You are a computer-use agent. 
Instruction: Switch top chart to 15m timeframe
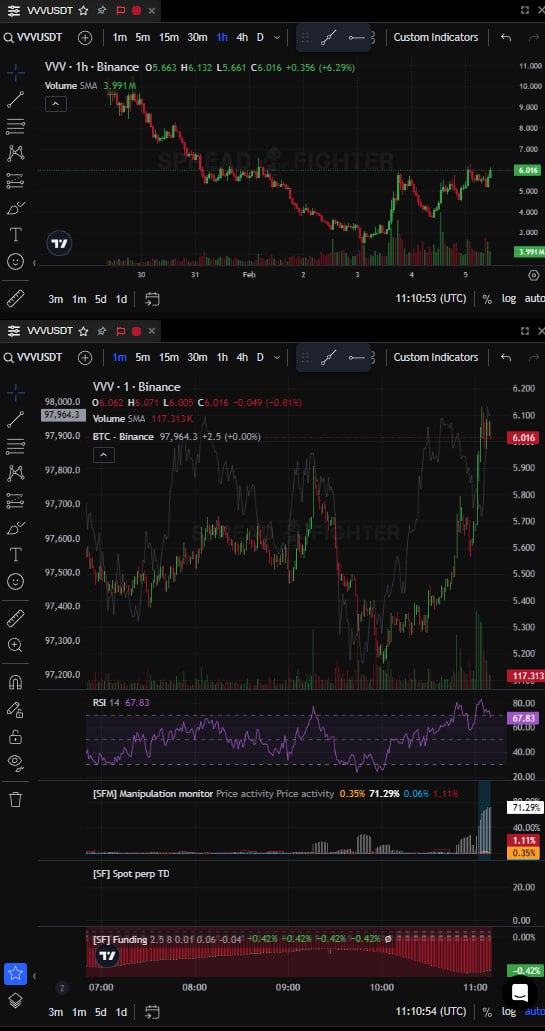pos(169,37)
